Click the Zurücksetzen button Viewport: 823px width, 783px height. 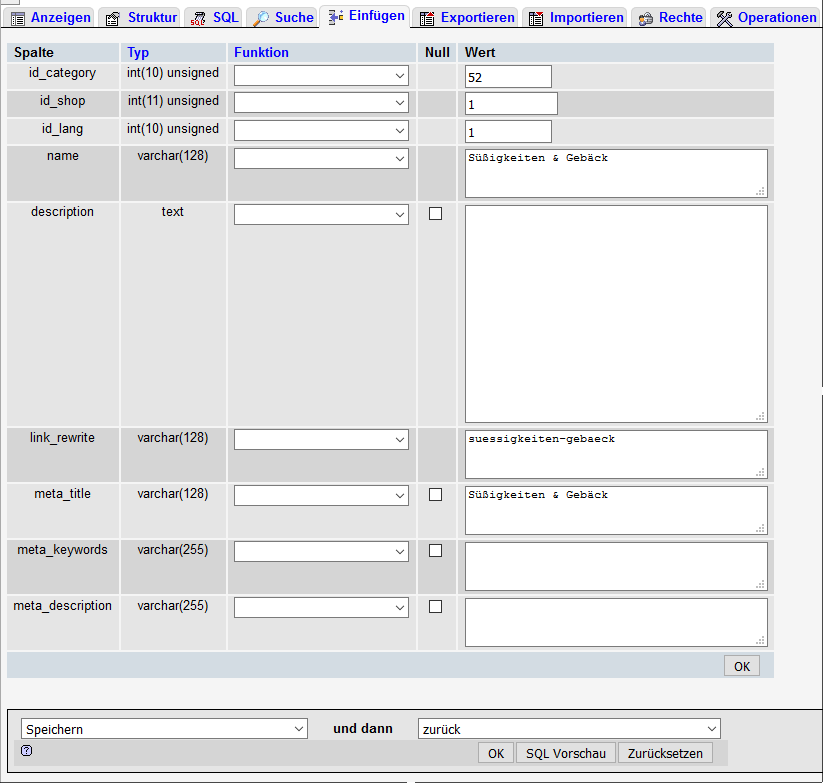[x=665, y=753]
